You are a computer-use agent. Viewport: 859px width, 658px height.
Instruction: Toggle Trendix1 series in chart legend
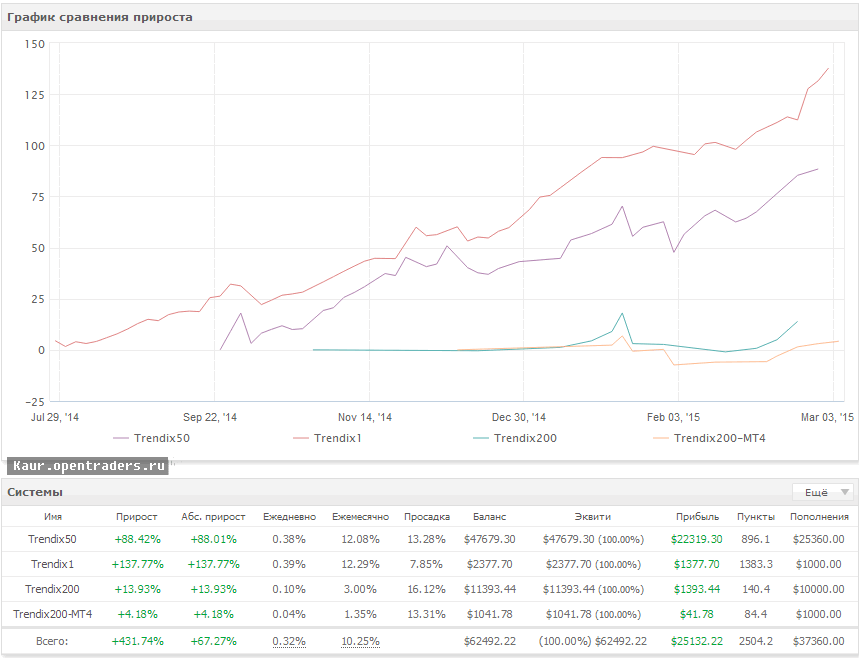335,438
